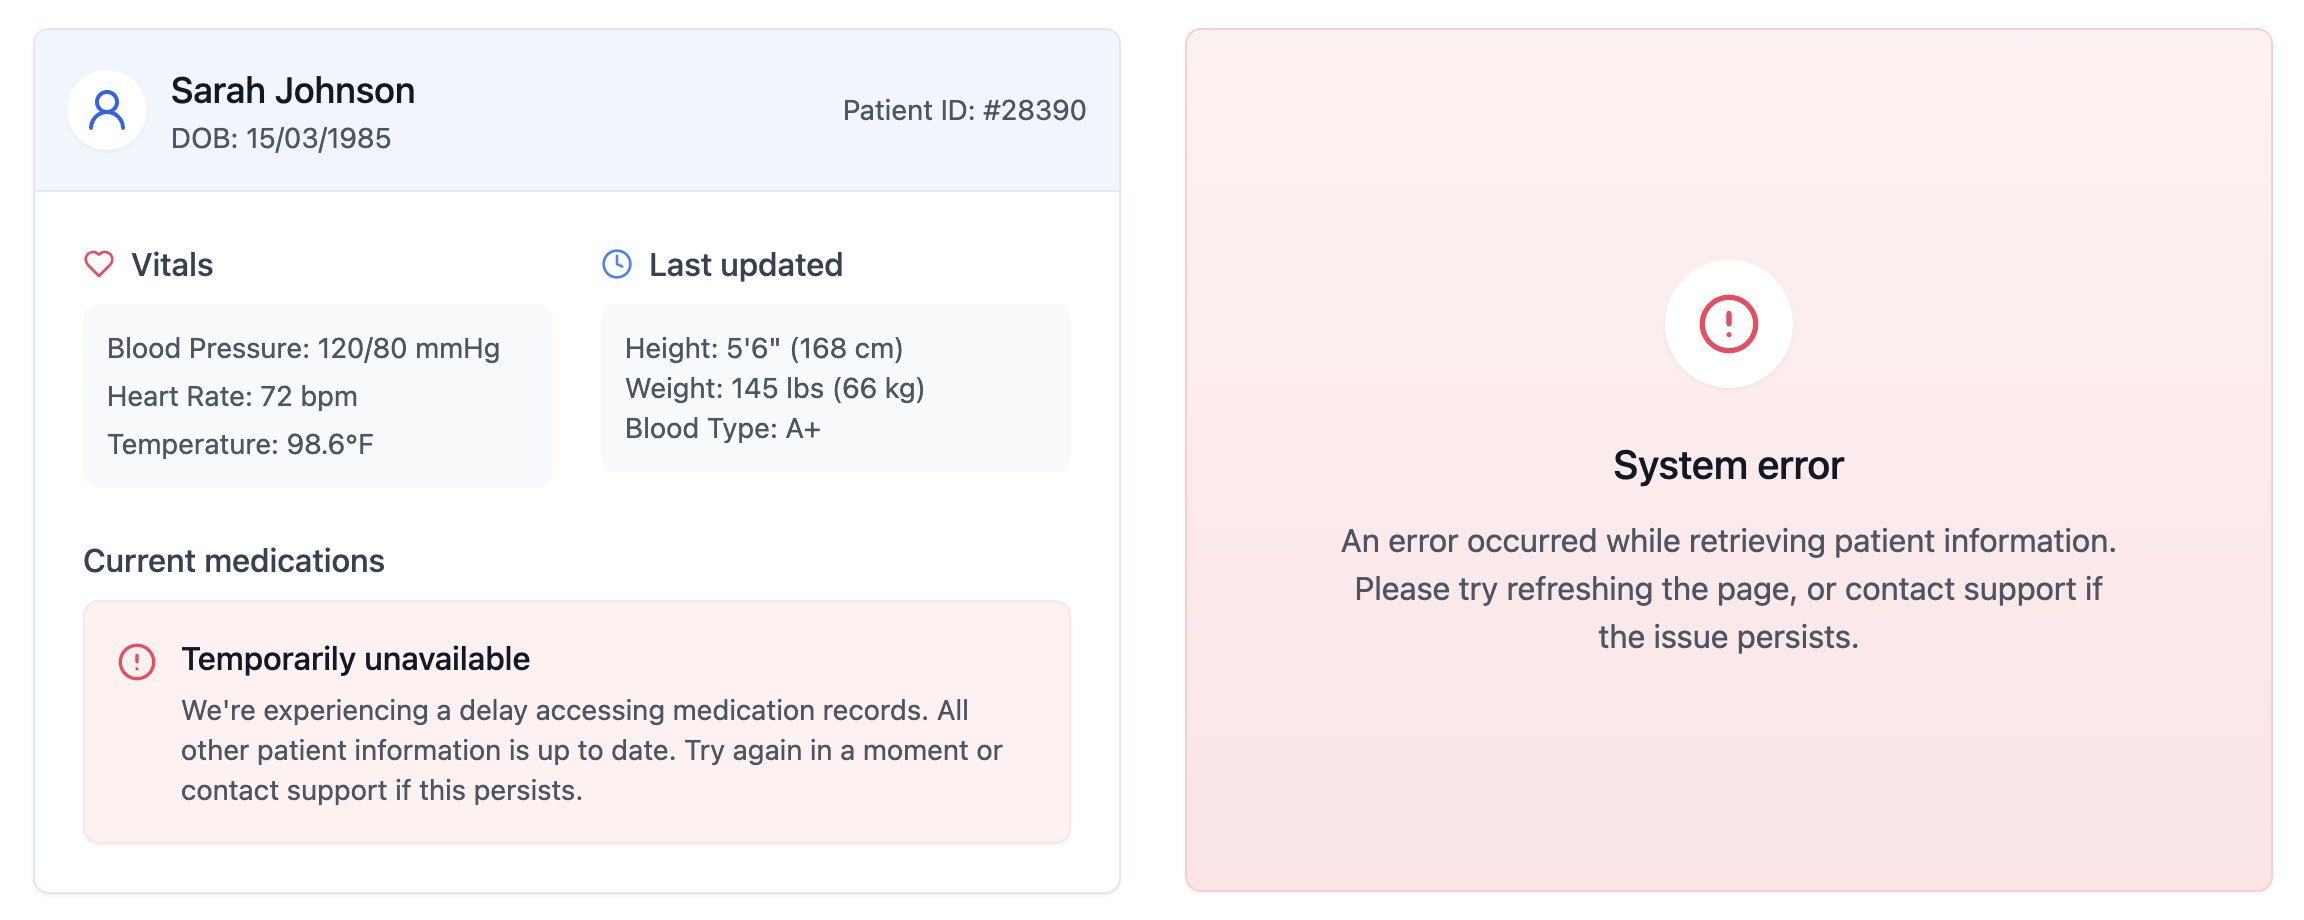Select the Blood Pressure reading
This screenshot has width=2304, height=920.
303,349
